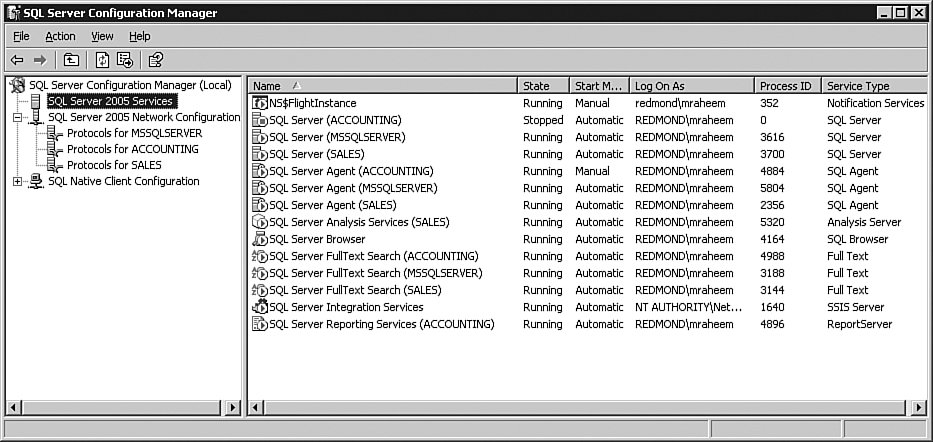The height and width of the screenshot is (442, 933).
Task: Maximize the Configuration Manager window
Action: click(901, 12)
